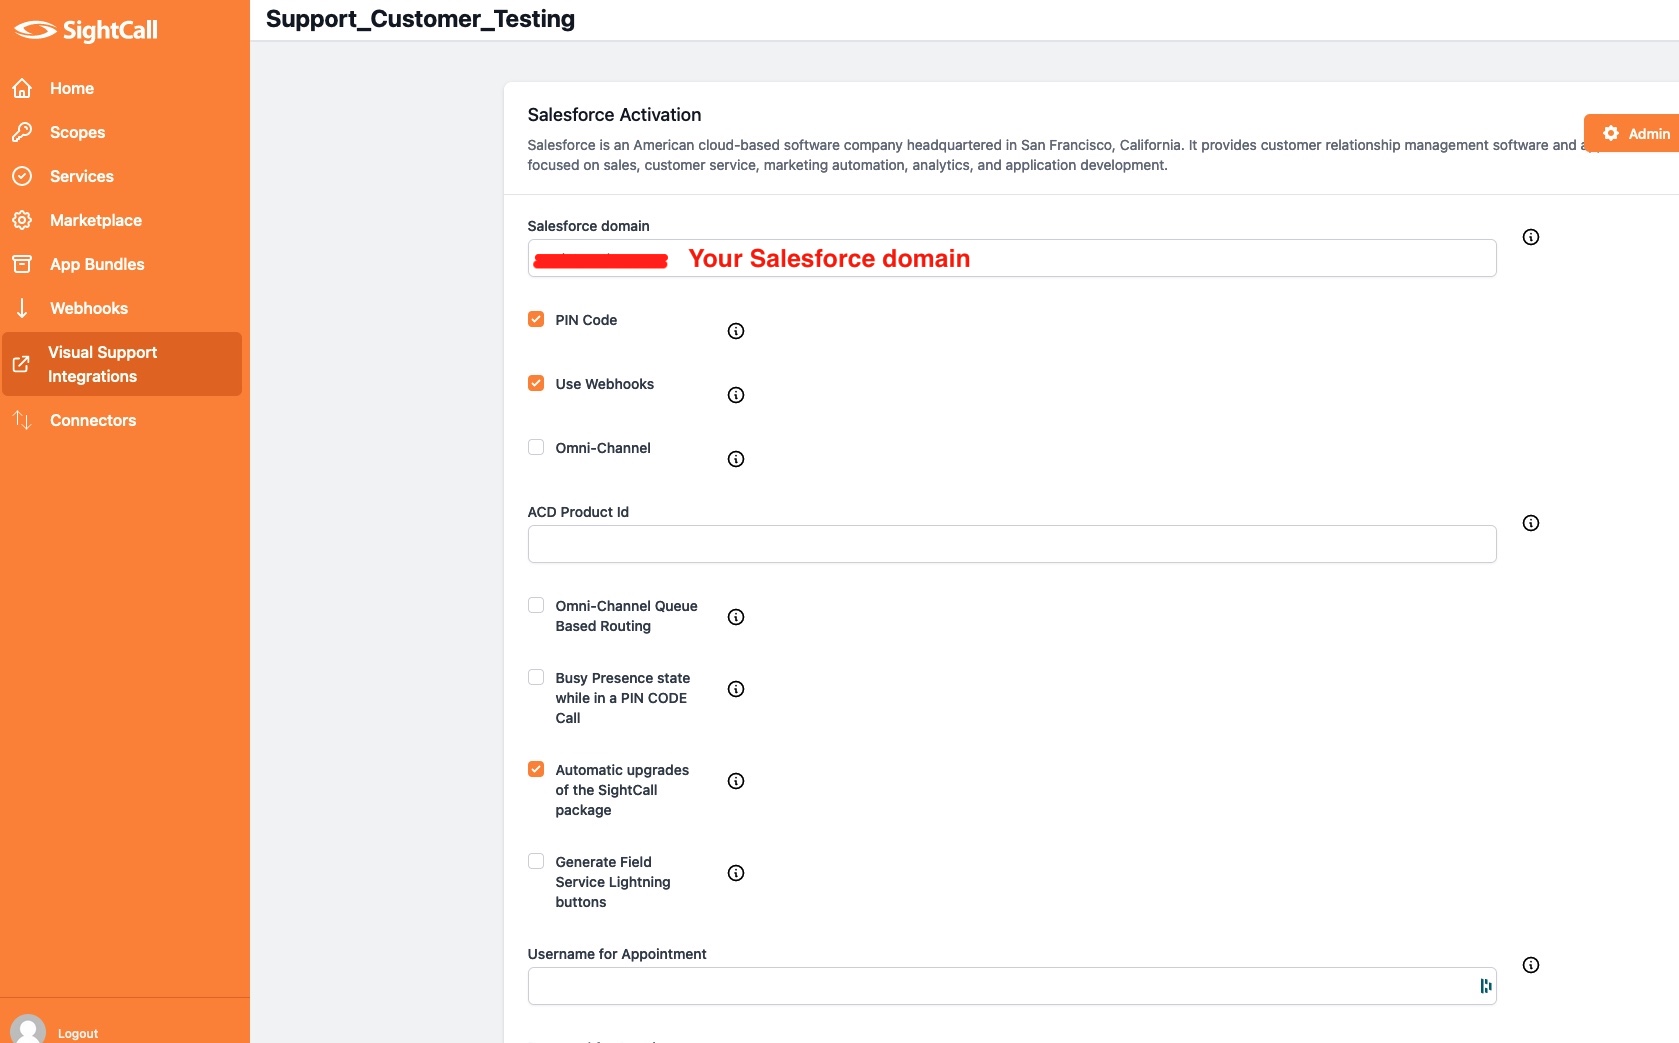1679x1043 pixels.
Task: Show info for Use Webhooks option
Action: [x=736, y=395]
